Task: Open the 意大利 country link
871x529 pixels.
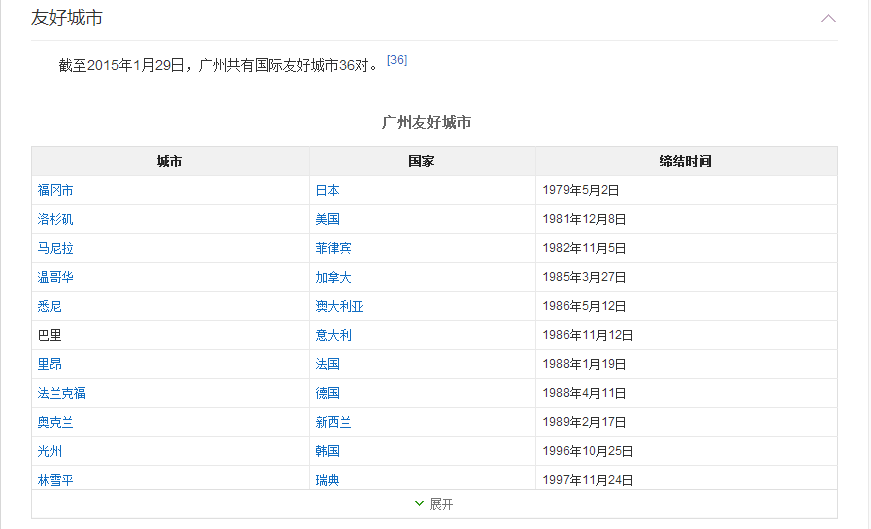Action: click(333, 335)
